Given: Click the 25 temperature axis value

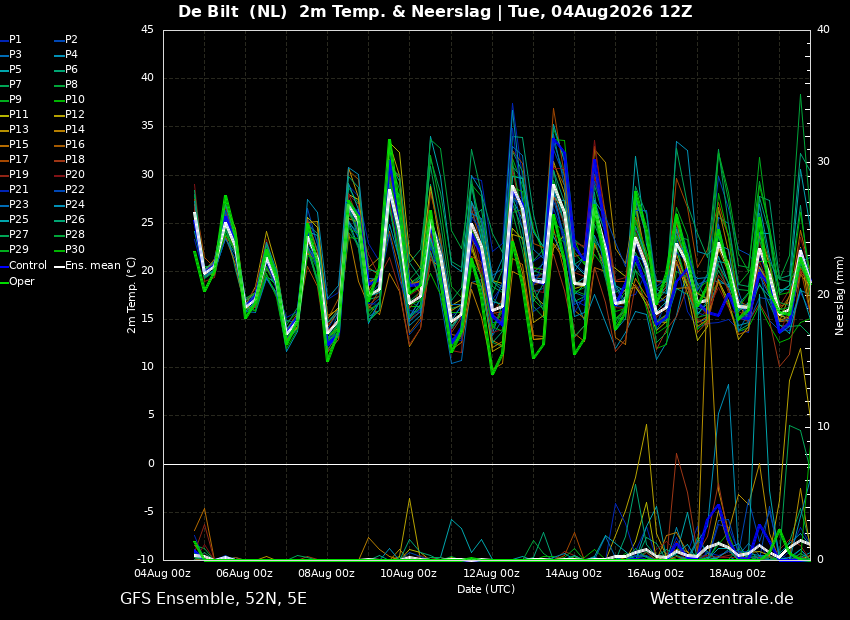Looking at the screenshot, I should (147, 223).
